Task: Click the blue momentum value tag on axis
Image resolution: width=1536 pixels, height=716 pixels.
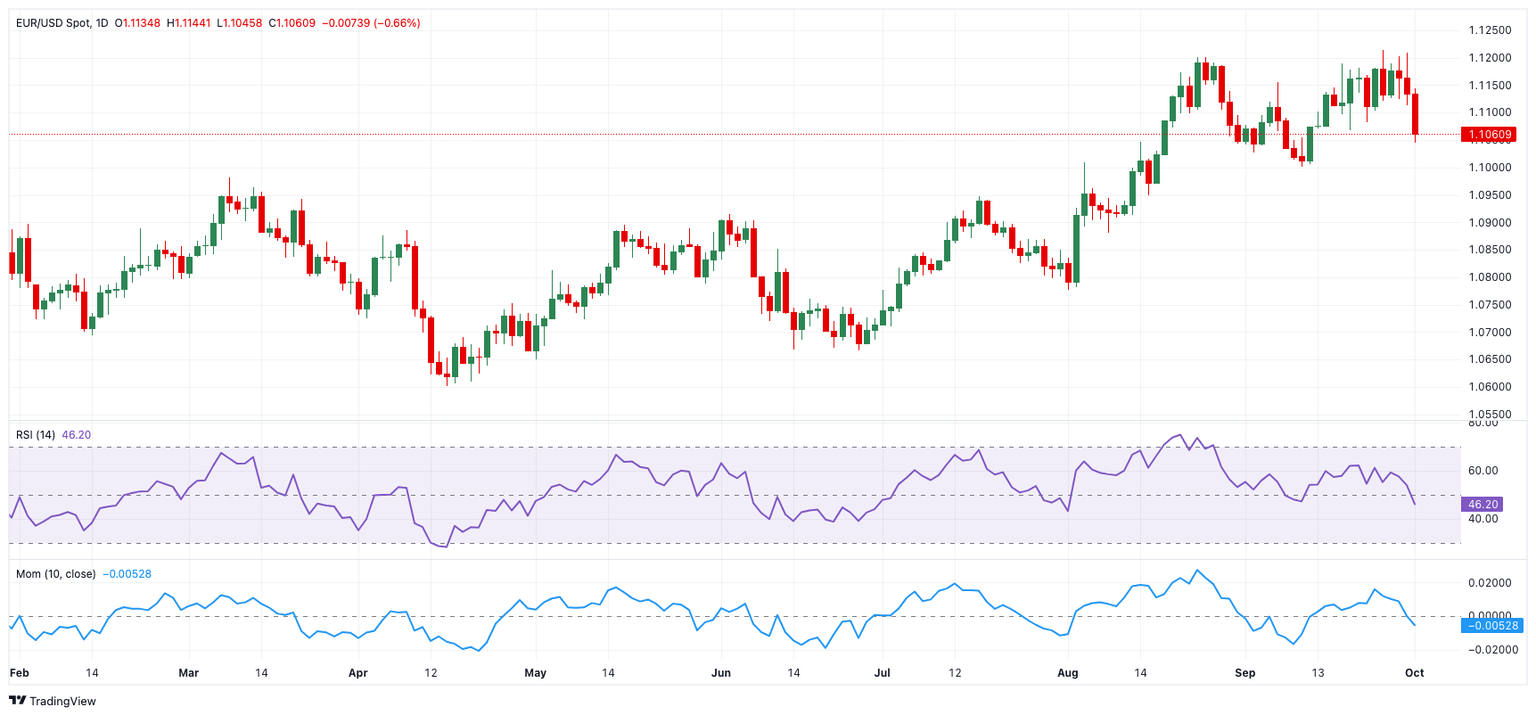Action: click(1491, 625)
